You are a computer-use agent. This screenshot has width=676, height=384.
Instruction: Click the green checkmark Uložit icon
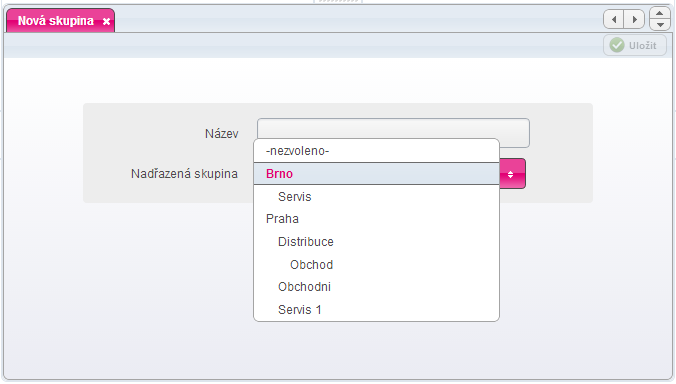click(617, 45)
